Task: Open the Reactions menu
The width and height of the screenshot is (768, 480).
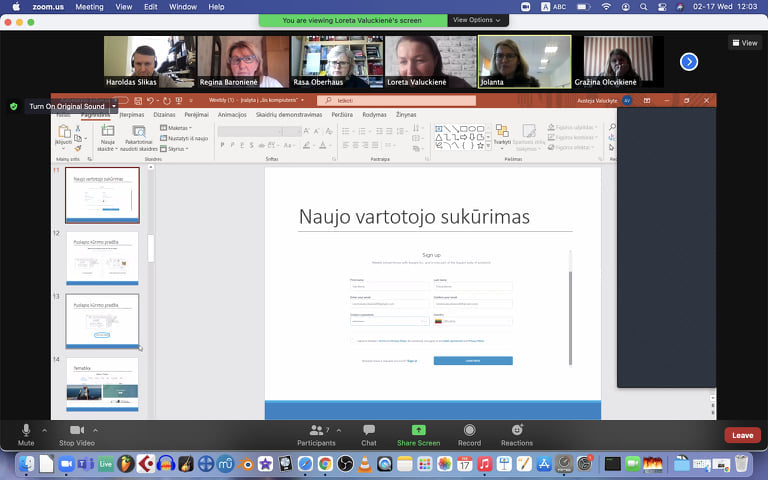Action: tap(517, 434)
